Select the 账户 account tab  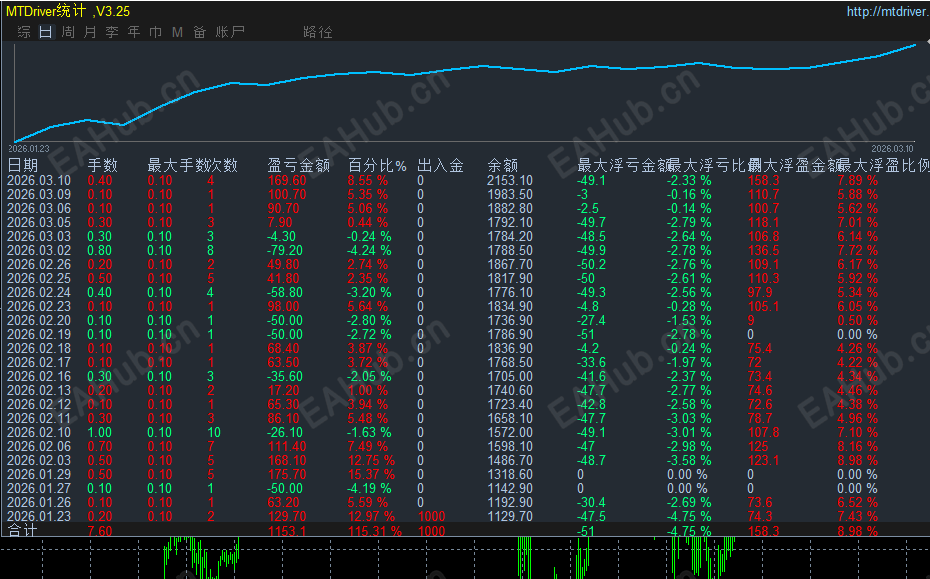point(230,32)
